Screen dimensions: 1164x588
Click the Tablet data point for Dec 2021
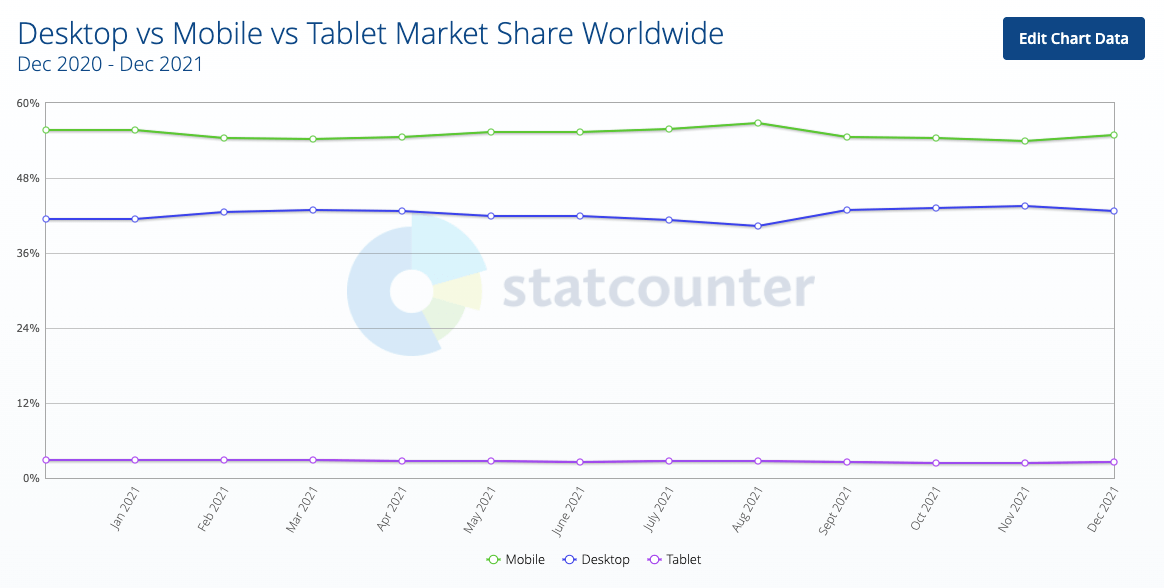(x=1114, y=462)
